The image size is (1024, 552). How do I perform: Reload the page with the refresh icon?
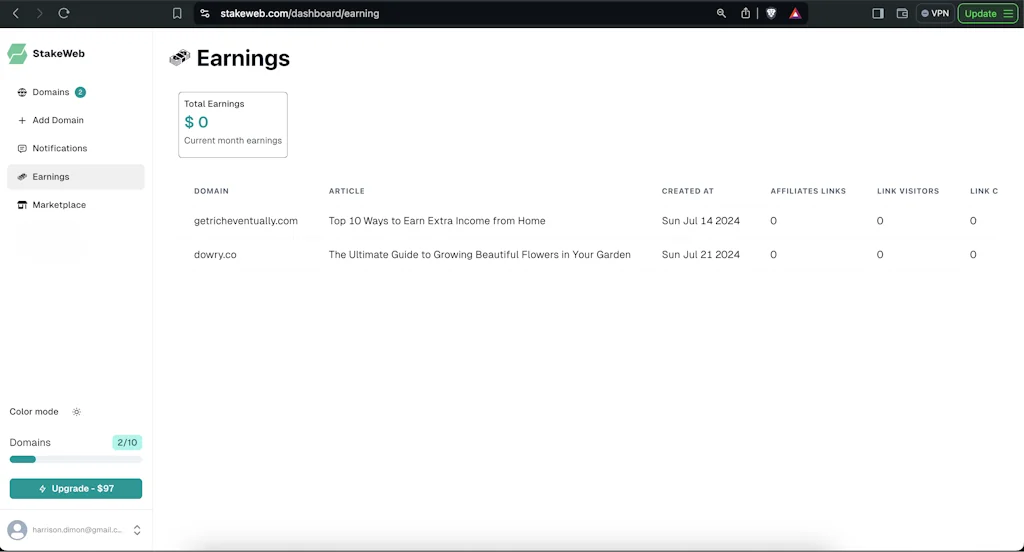tap(63, 13)
